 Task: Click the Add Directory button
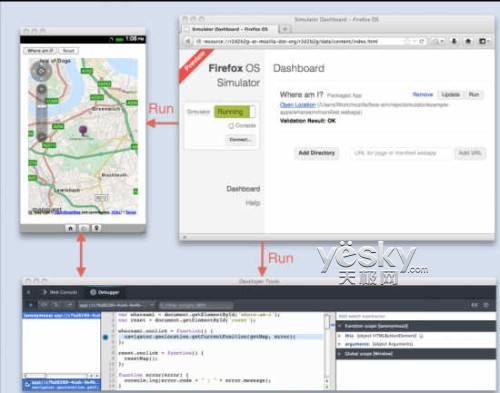[316, 153]
